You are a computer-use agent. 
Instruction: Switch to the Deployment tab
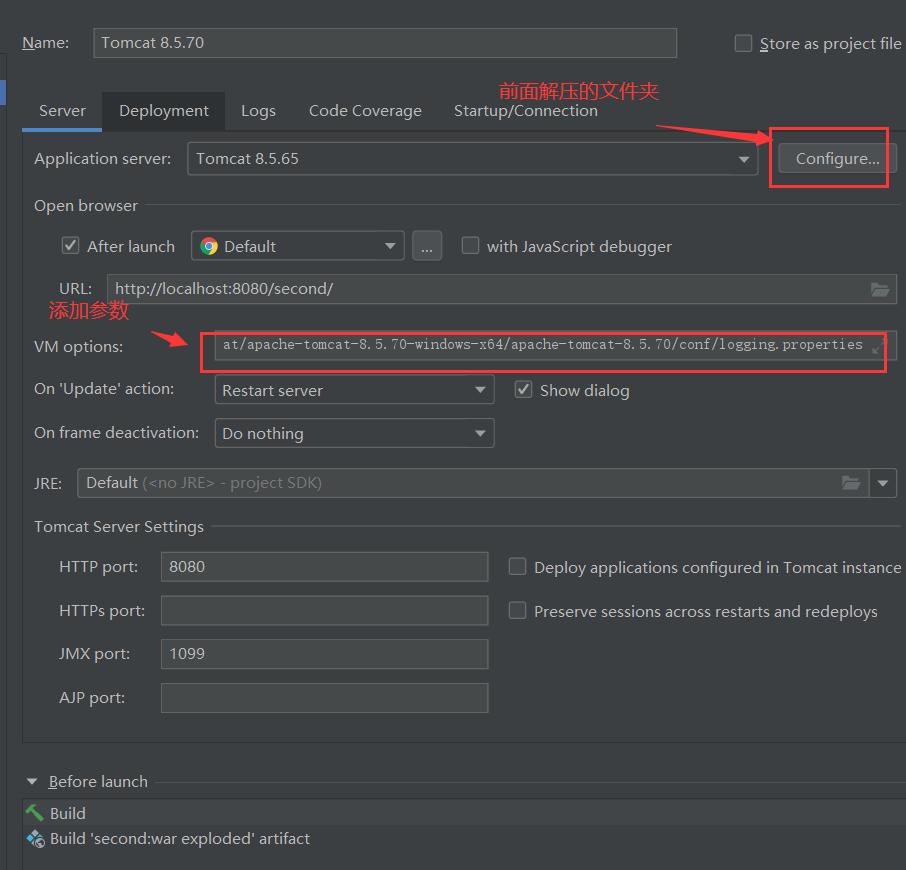pyautogui.click(x=164, y=111)
